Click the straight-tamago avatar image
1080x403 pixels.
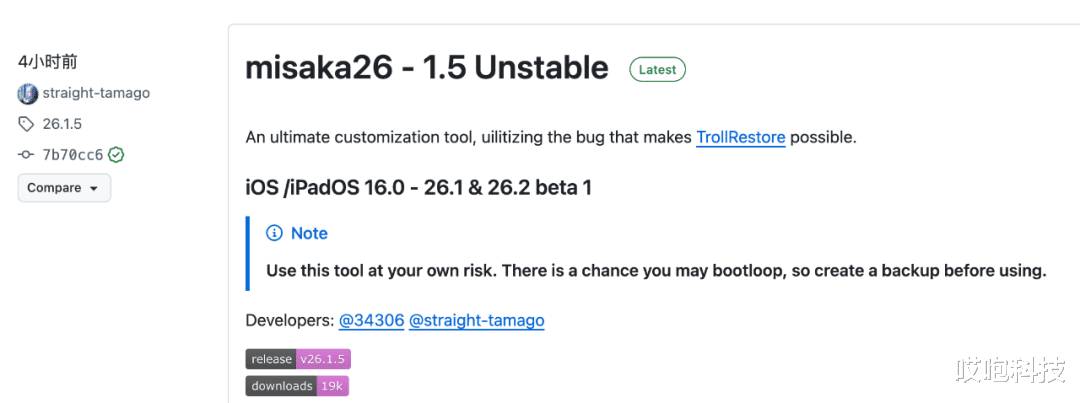pyautogui.click(x=28, y=94)
